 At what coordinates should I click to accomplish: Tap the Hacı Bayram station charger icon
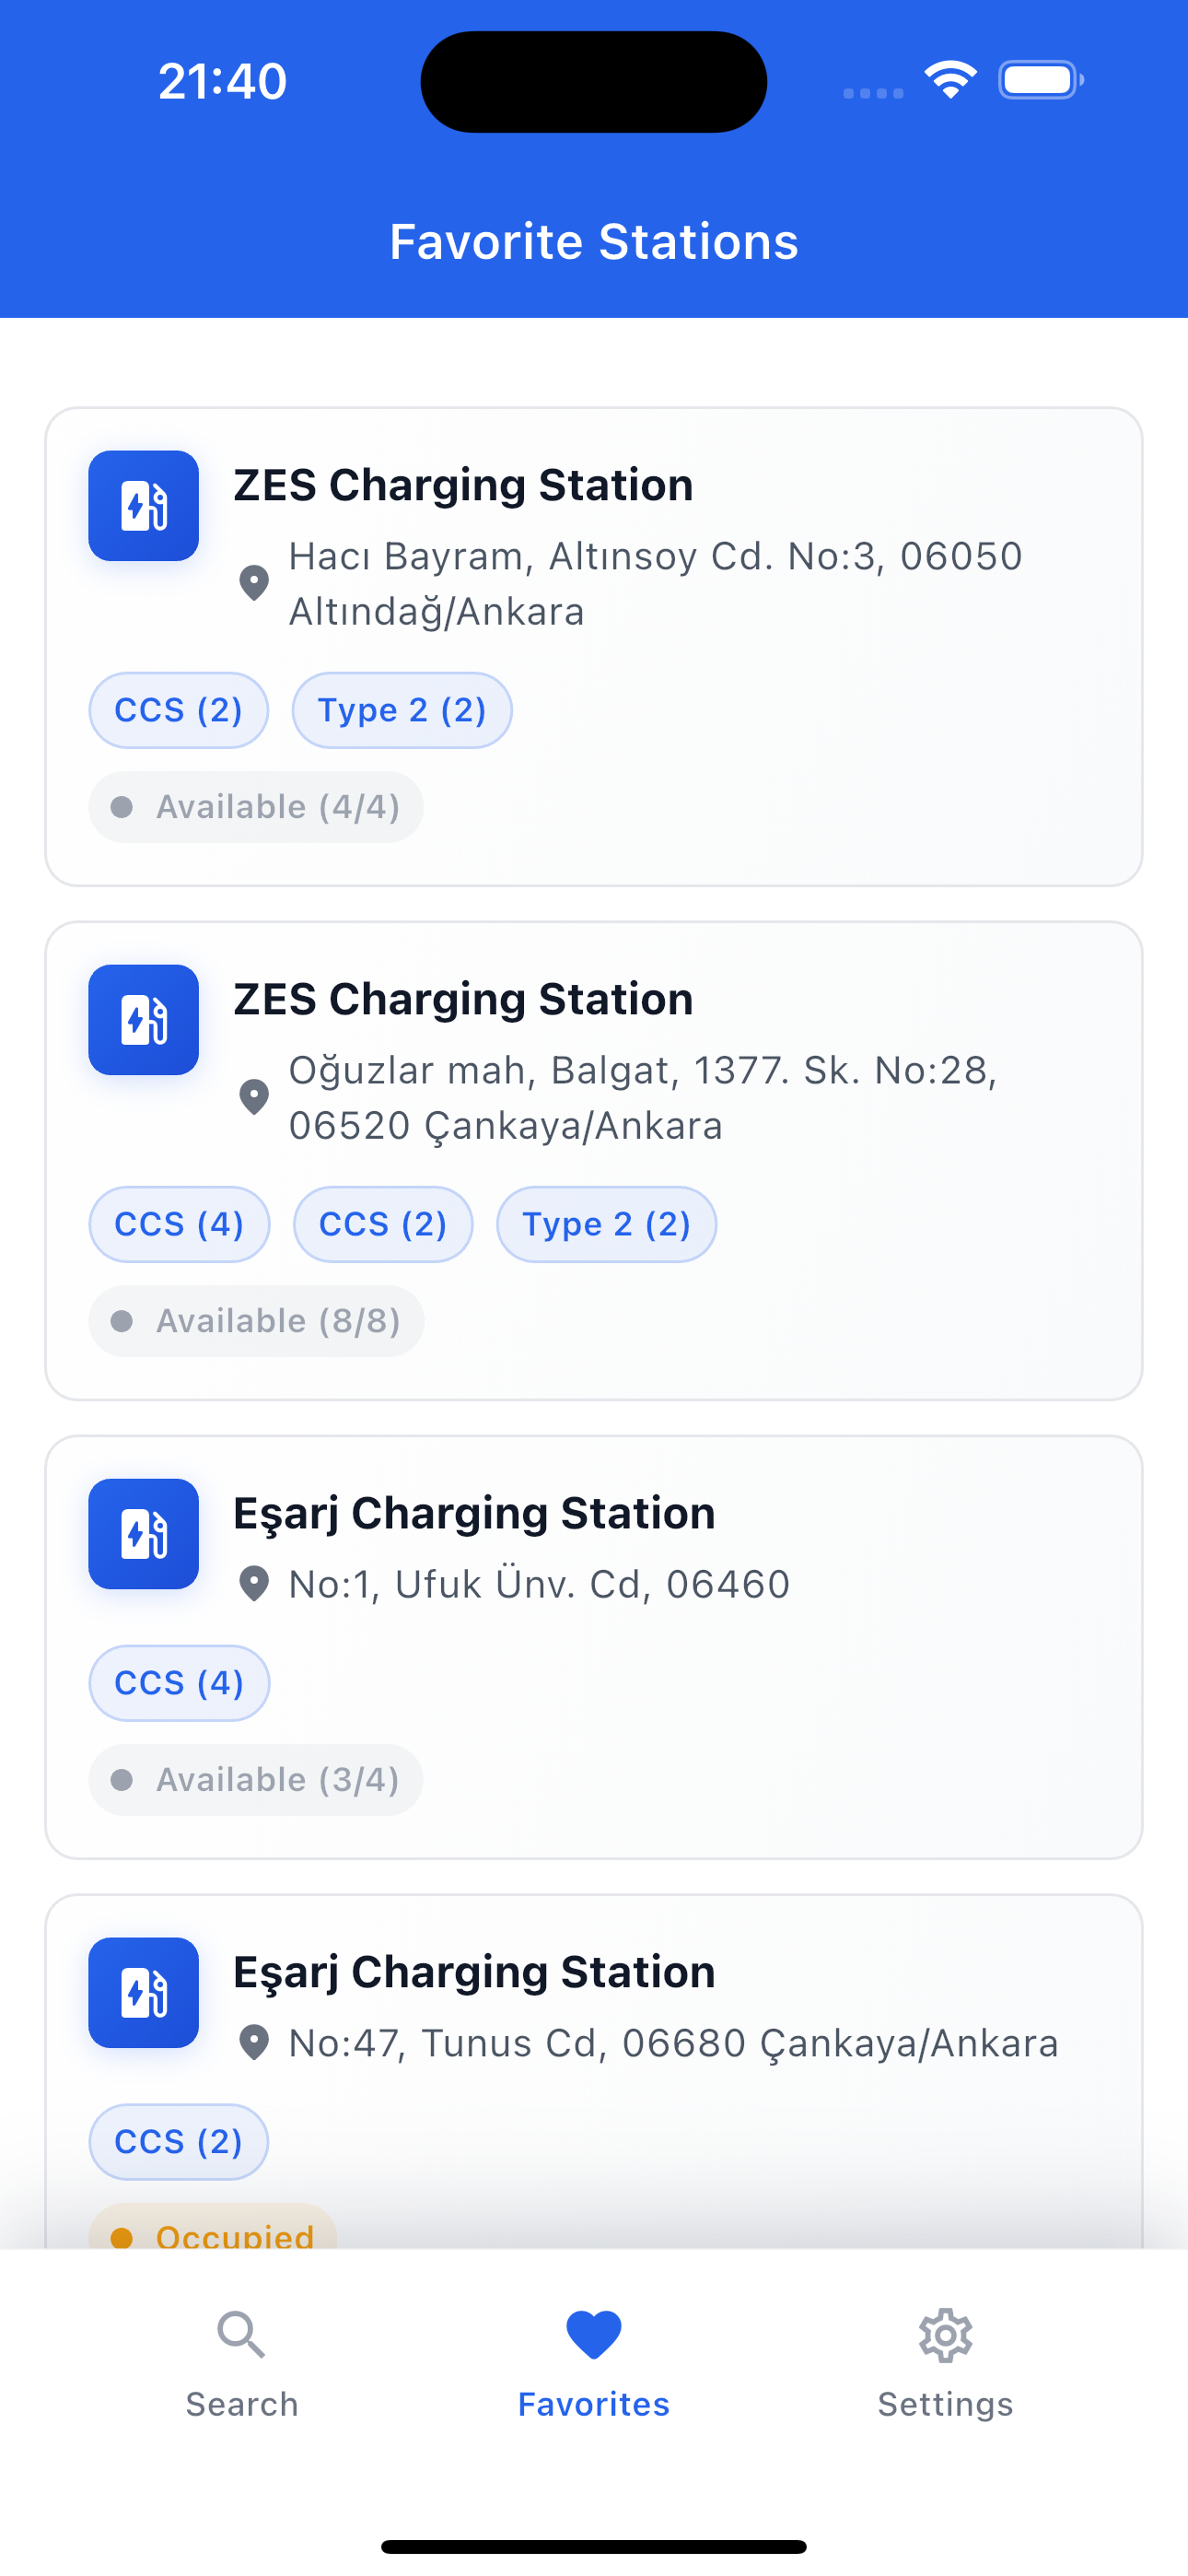click(143, 506)
